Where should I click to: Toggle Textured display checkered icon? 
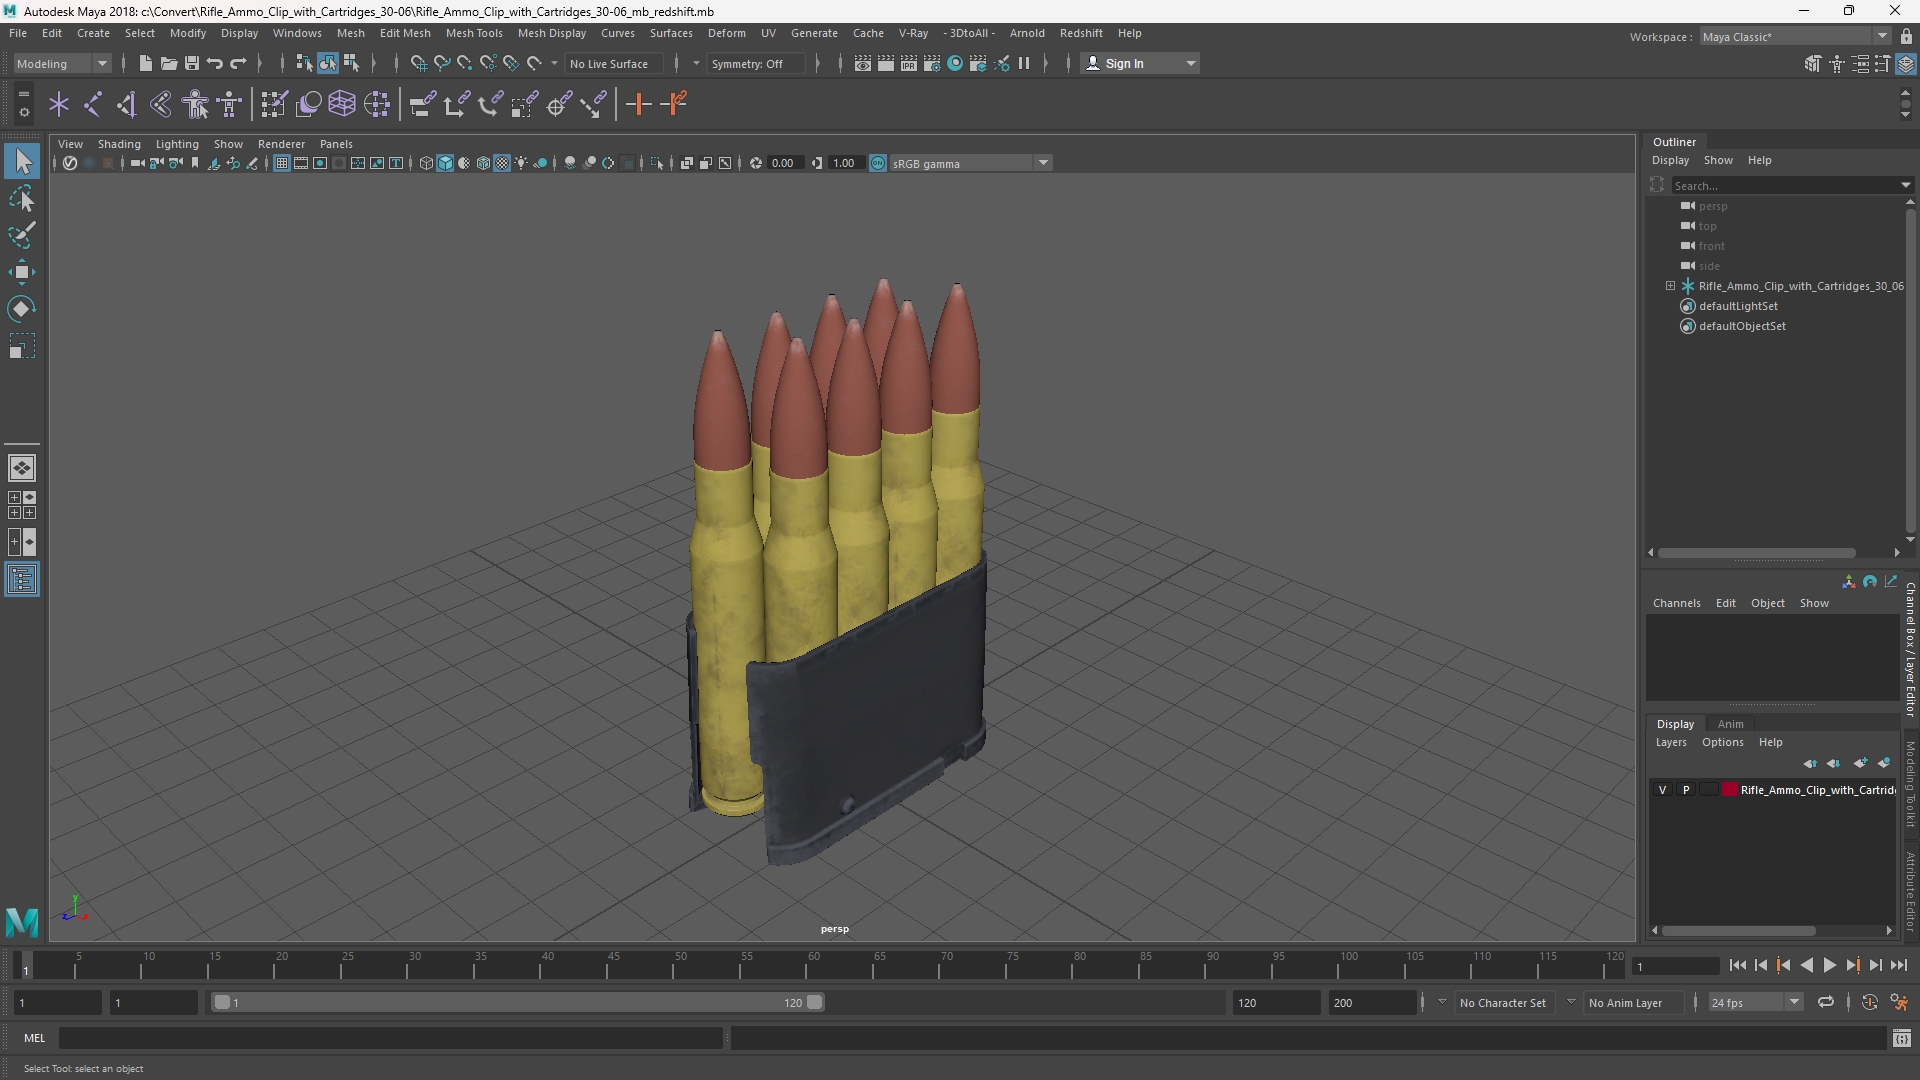(502, 163)
